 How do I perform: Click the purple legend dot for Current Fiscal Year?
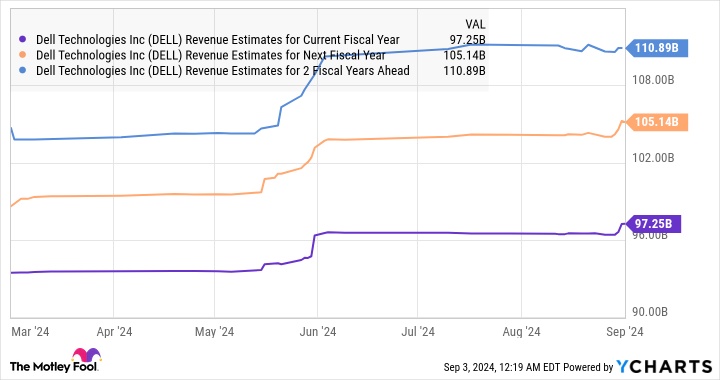click(x=22, y=40)
